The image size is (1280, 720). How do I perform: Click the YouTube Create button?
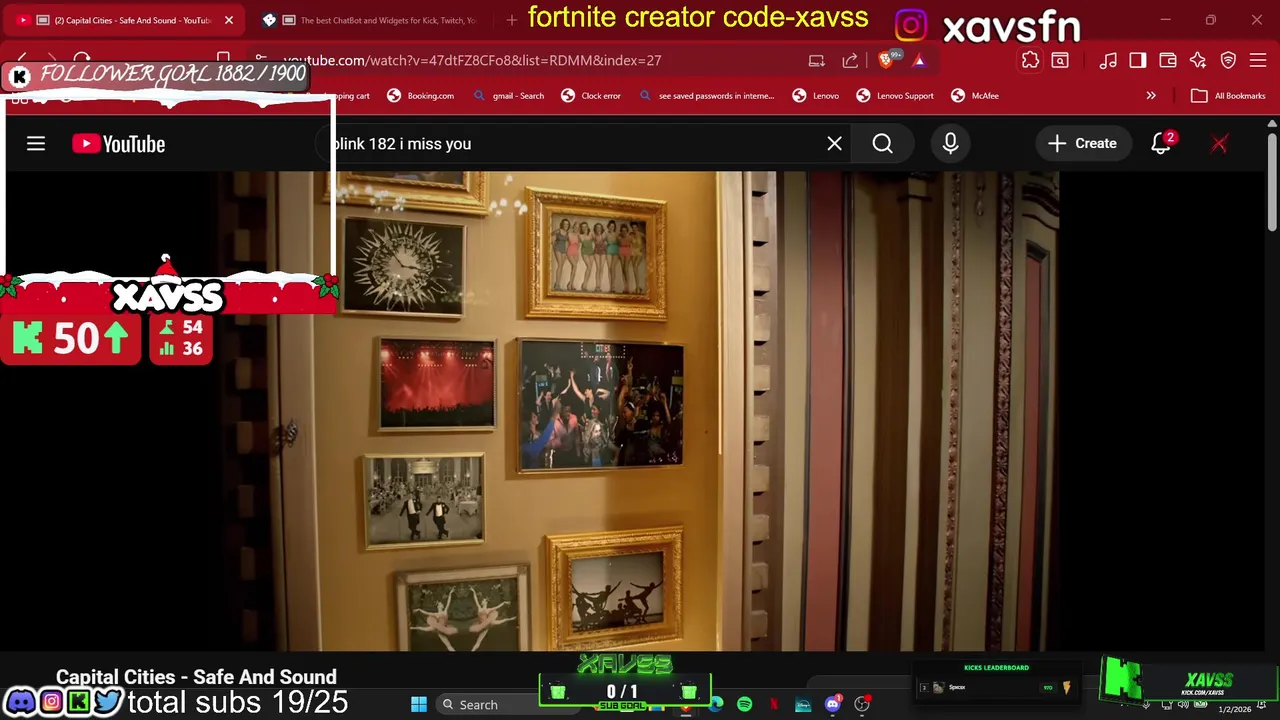click(1082, 144)
